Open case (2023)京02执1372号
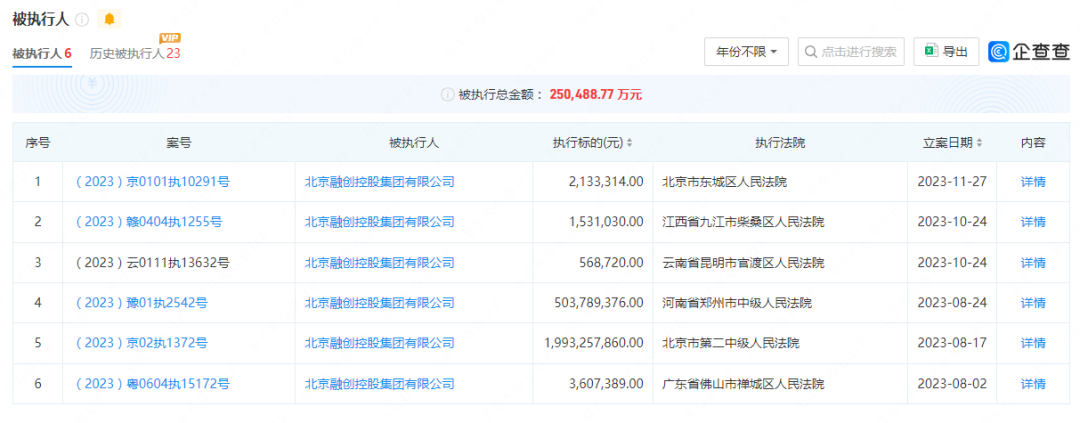Image resolution: width=1080 pixels, height=423 pixels. coord(141,343)
